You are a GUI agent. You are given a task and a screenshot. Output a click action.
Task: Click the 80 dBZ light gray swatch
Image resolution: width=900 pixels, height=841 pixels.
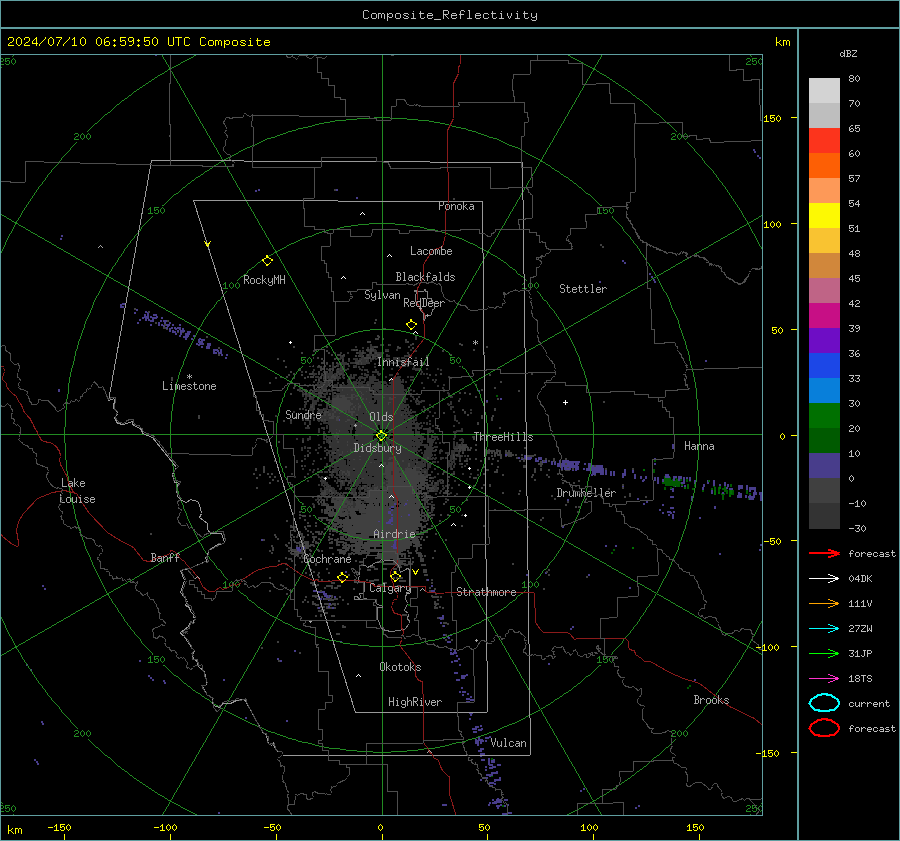pos(824,90)
